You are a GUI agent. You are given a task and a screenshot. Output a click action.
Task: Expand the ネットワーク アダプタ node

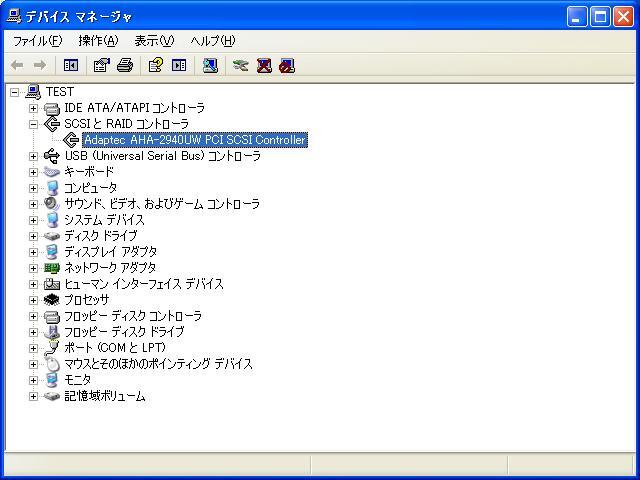(33, 268)
